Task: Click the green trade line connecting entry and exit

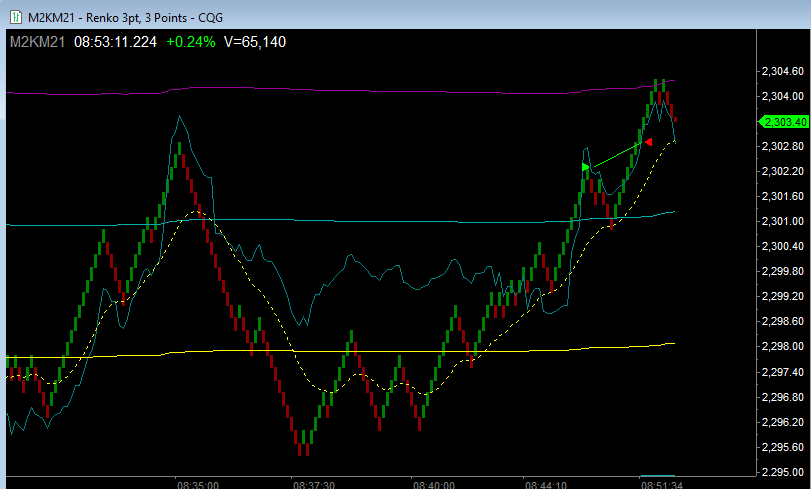Action: coord(618,154)
